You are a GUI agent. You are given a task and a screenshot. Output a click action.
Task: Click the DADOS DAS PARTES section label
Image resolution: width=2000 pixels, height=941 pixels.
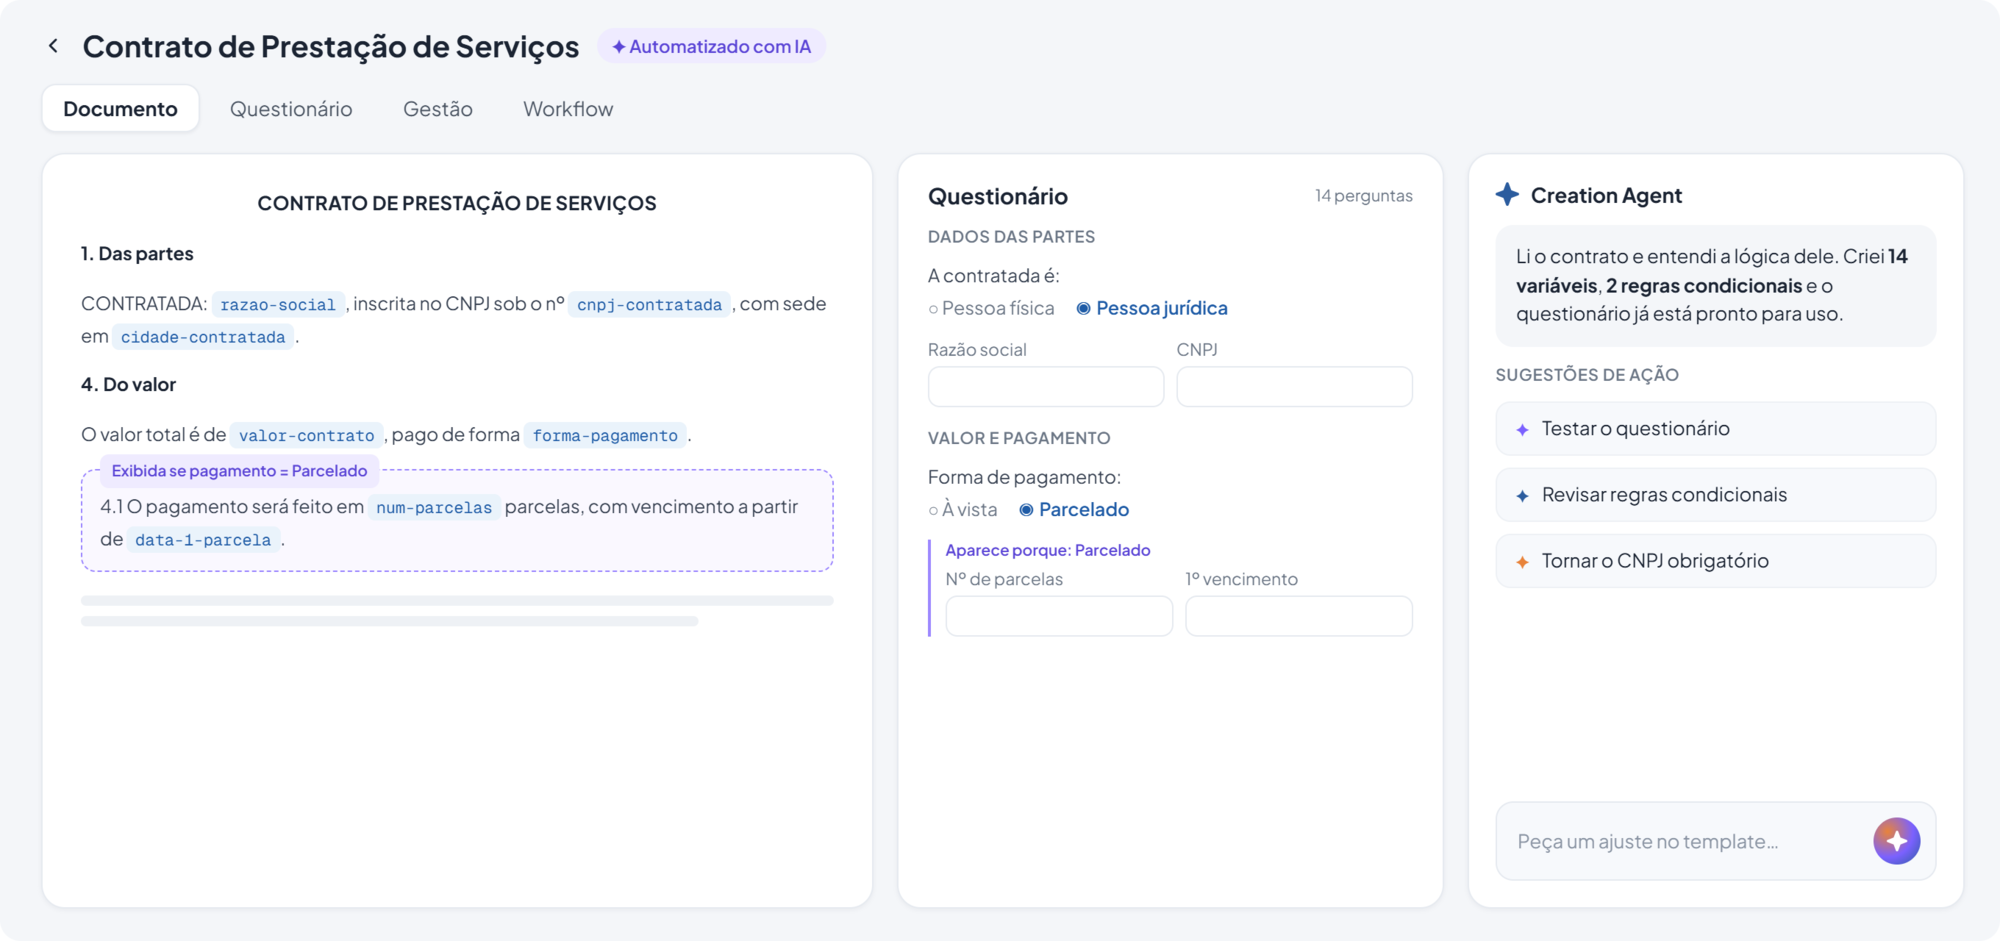[1011, 236]
